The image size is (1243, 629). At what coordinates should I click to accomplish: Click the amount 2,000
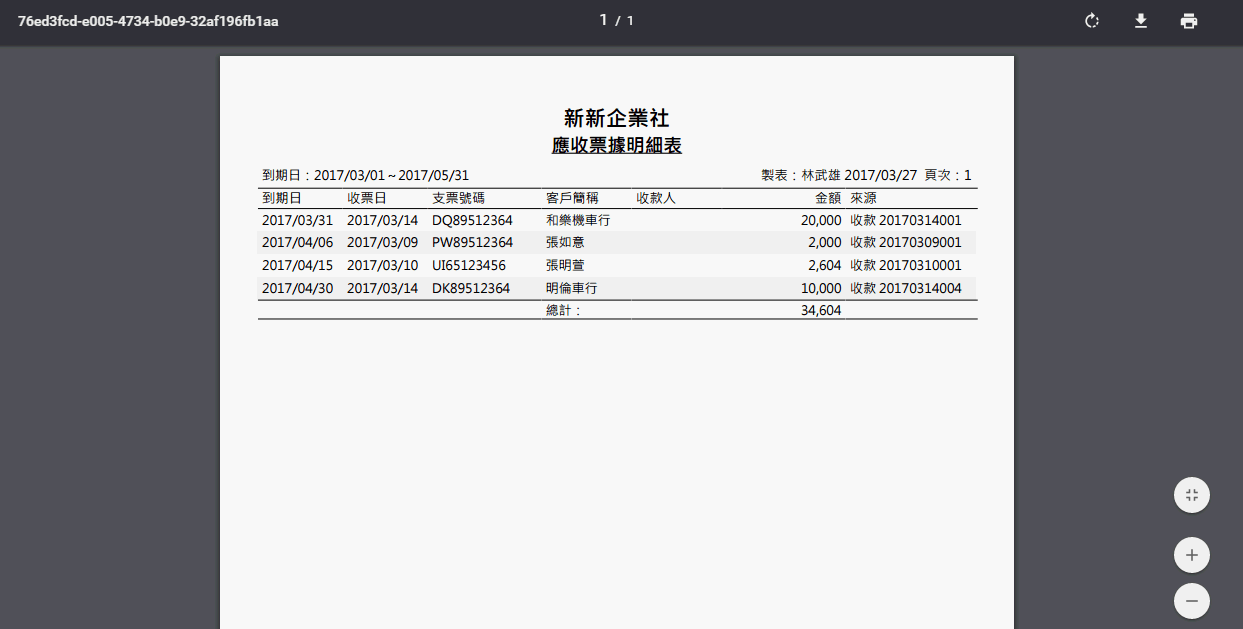pyautogui.click(x=825, y=242)
